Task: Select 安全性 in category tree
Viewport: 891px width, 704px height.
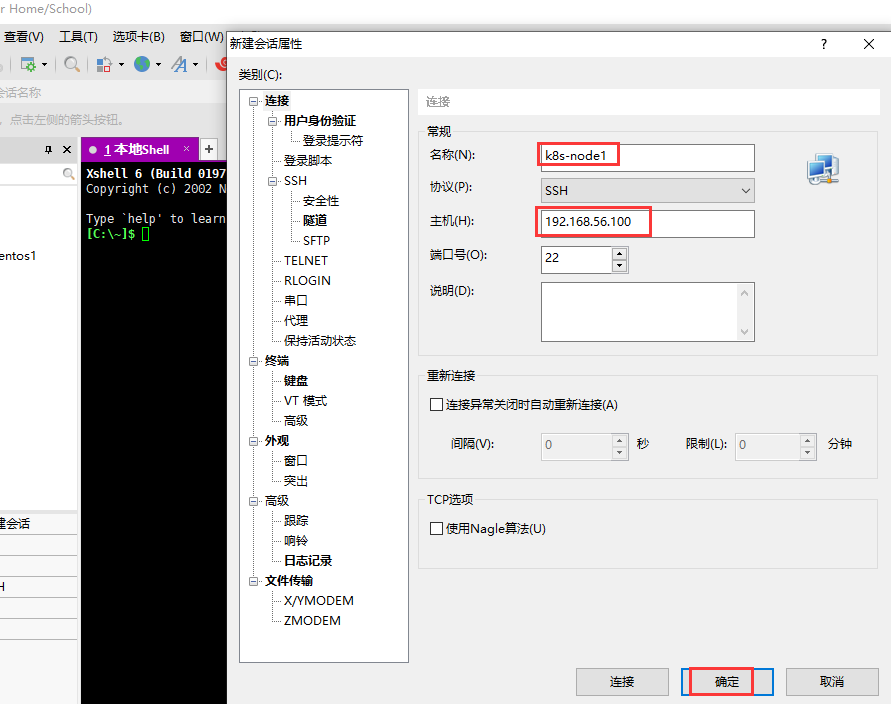Action: point(320,201)
